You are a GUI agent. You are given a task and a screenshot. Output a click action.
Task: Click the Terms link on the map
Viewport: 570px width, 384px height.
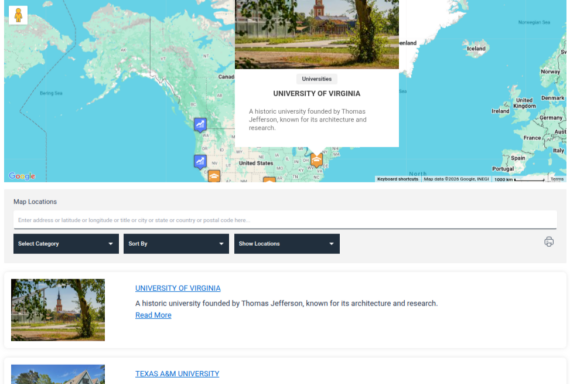tap(557, 179)
